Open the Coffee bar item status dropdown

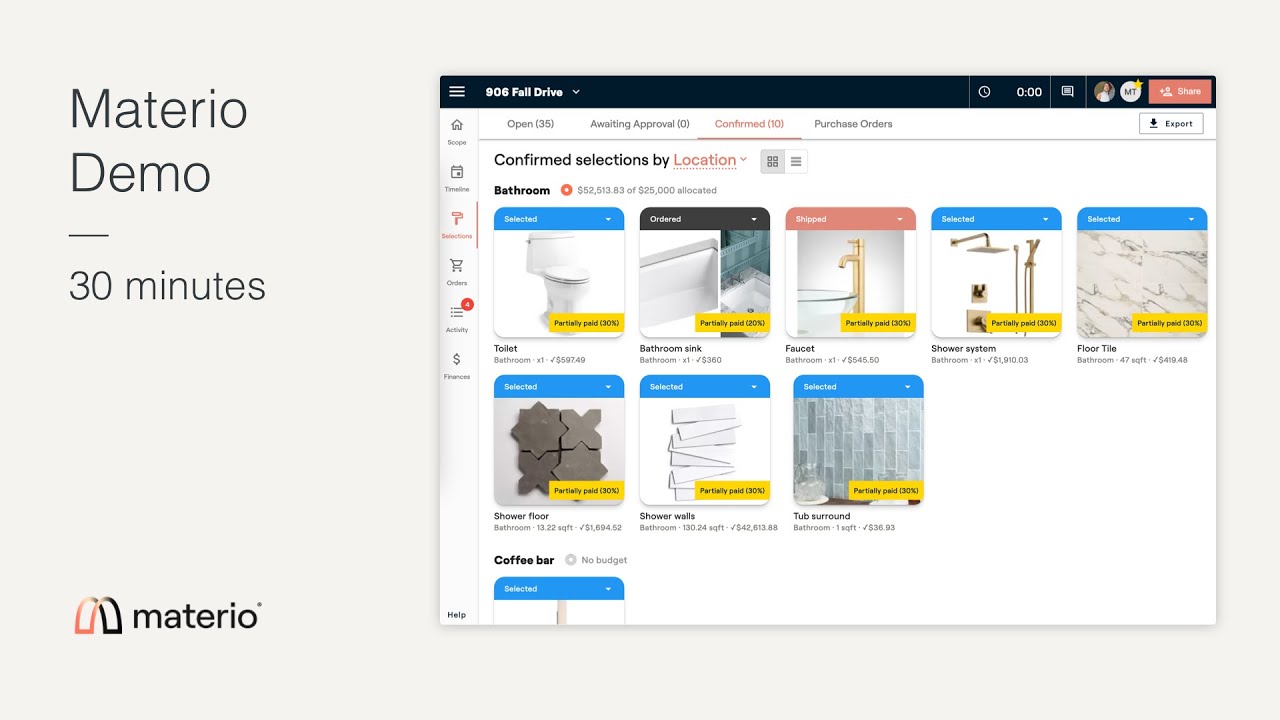point(608,589)
